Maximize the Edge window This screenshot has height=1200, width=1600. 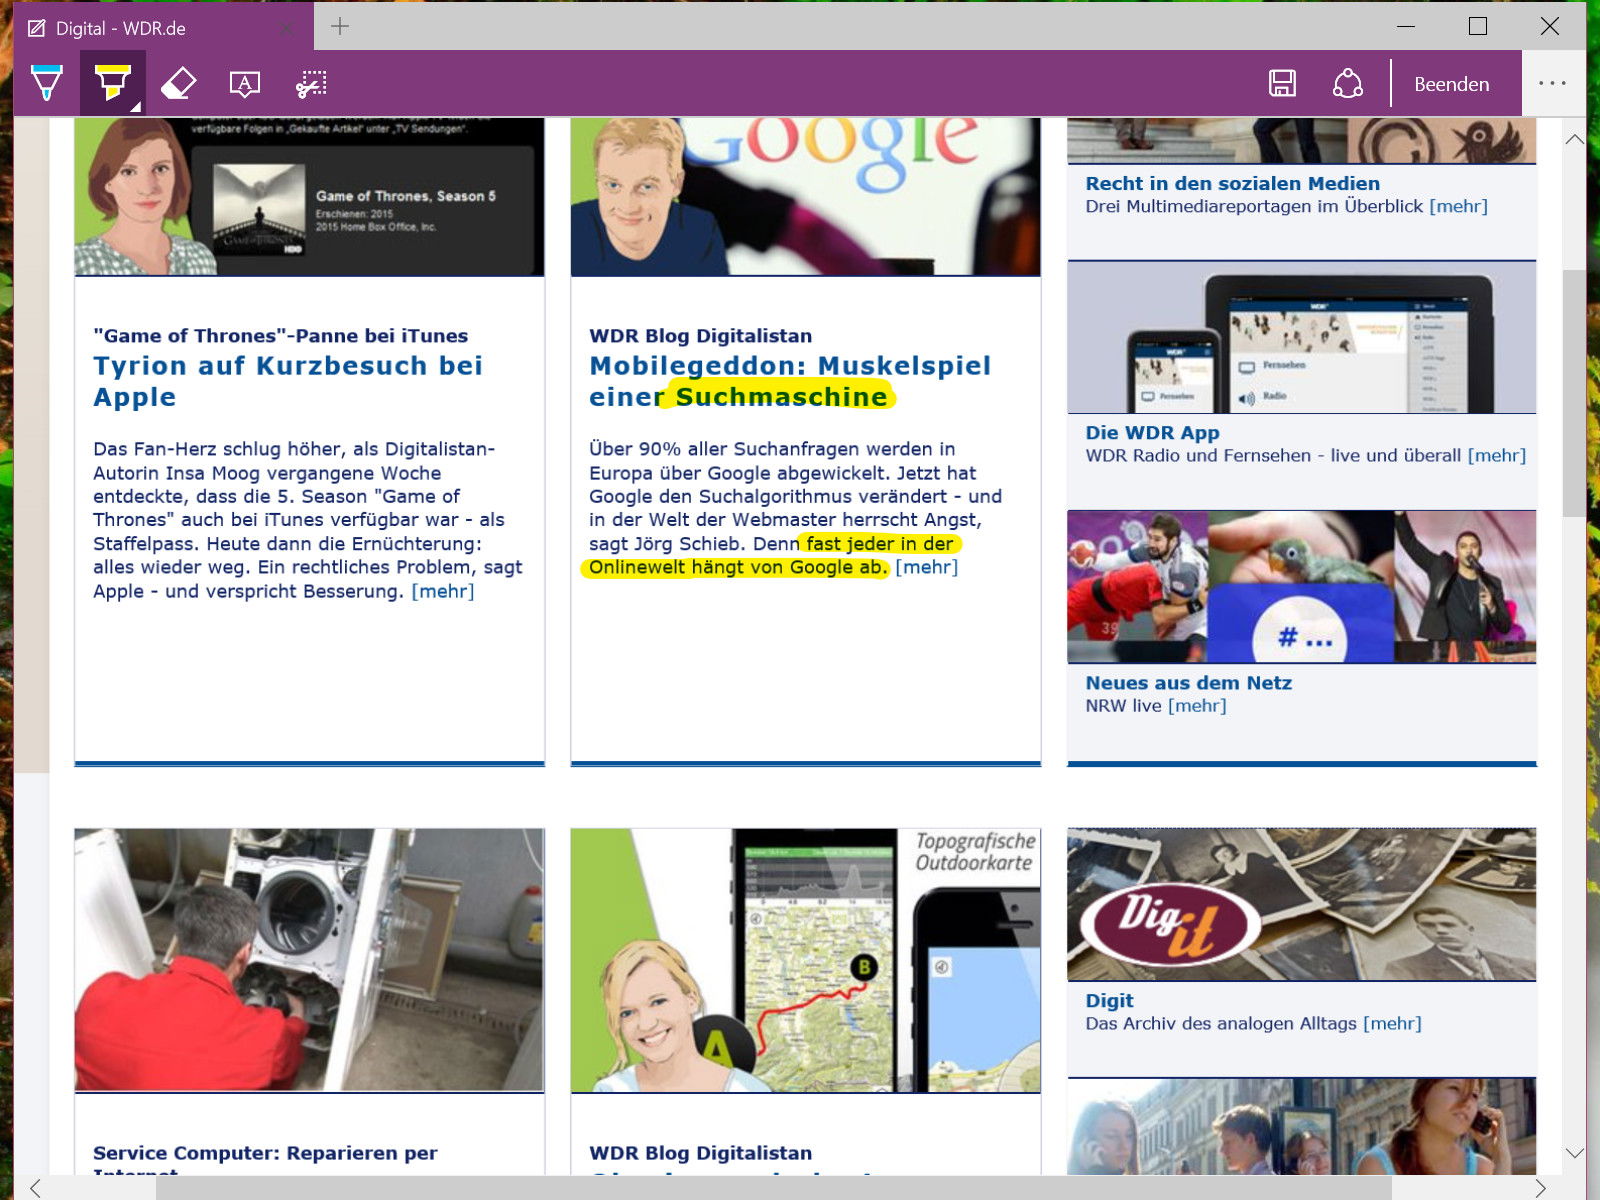(x=1478, y=27)
